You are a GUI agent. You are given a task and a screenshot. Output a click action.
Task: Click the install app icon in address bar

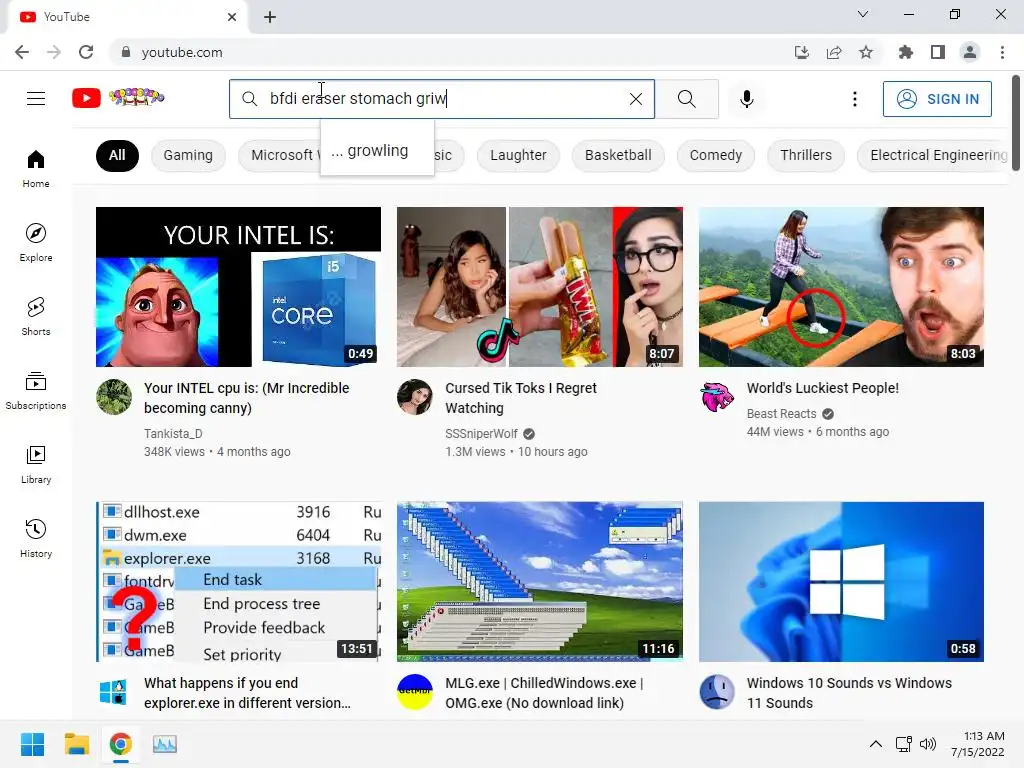(802, 52)
